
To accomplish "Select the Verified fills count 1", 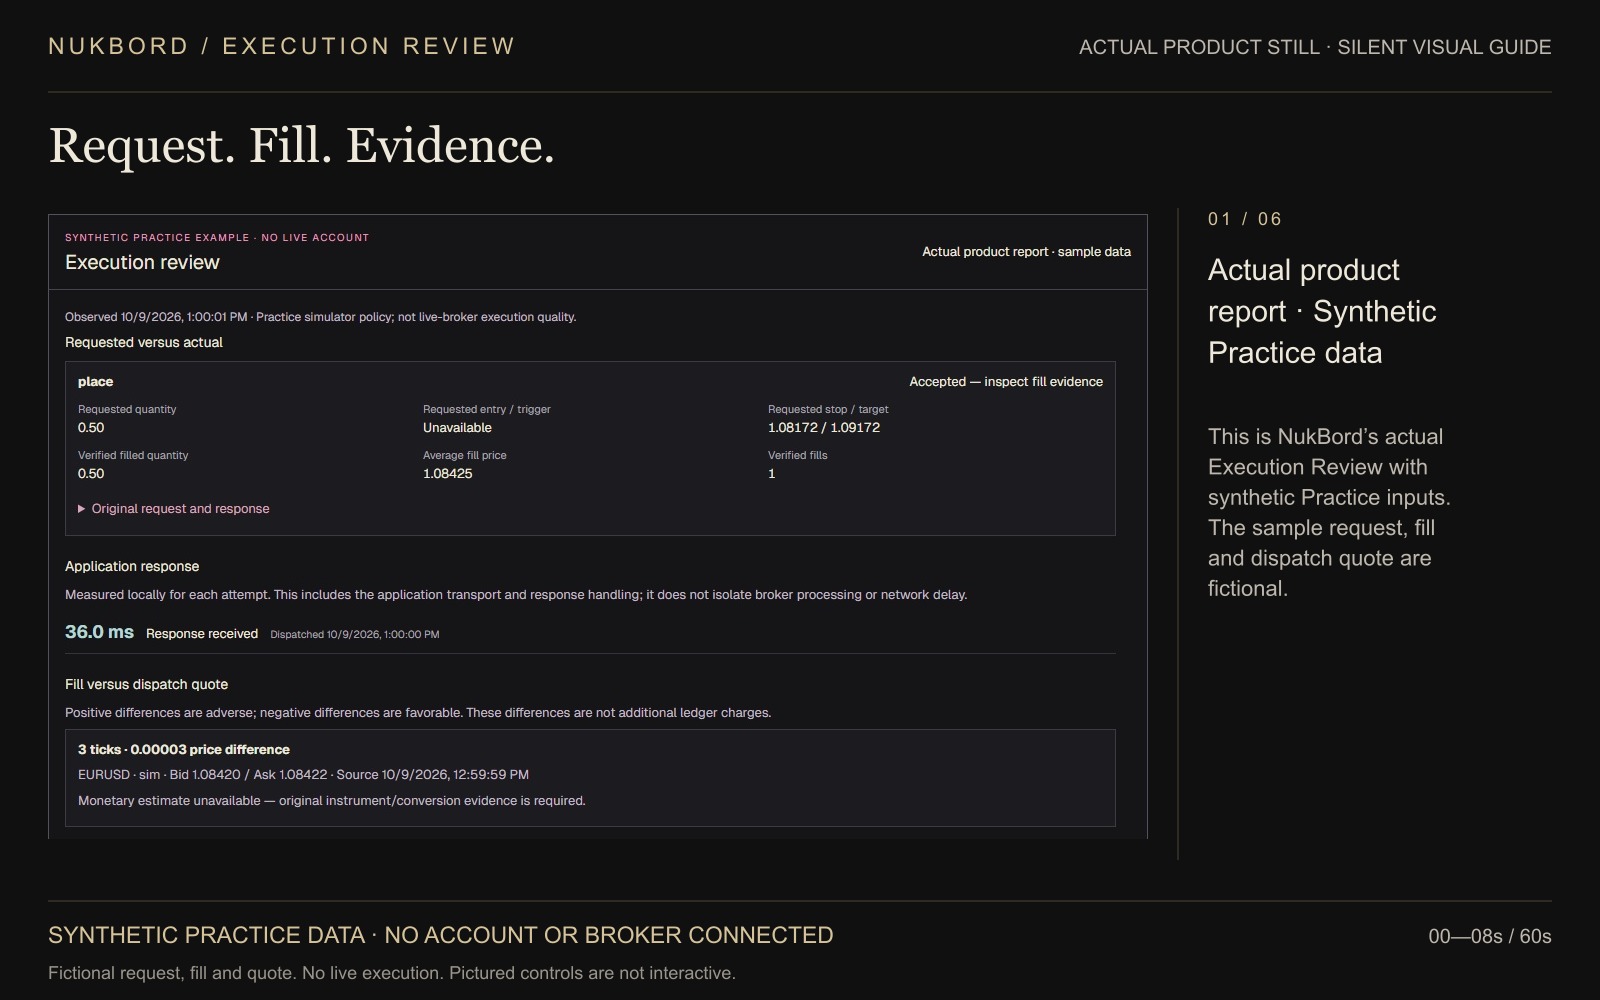I will click(772, 474).
